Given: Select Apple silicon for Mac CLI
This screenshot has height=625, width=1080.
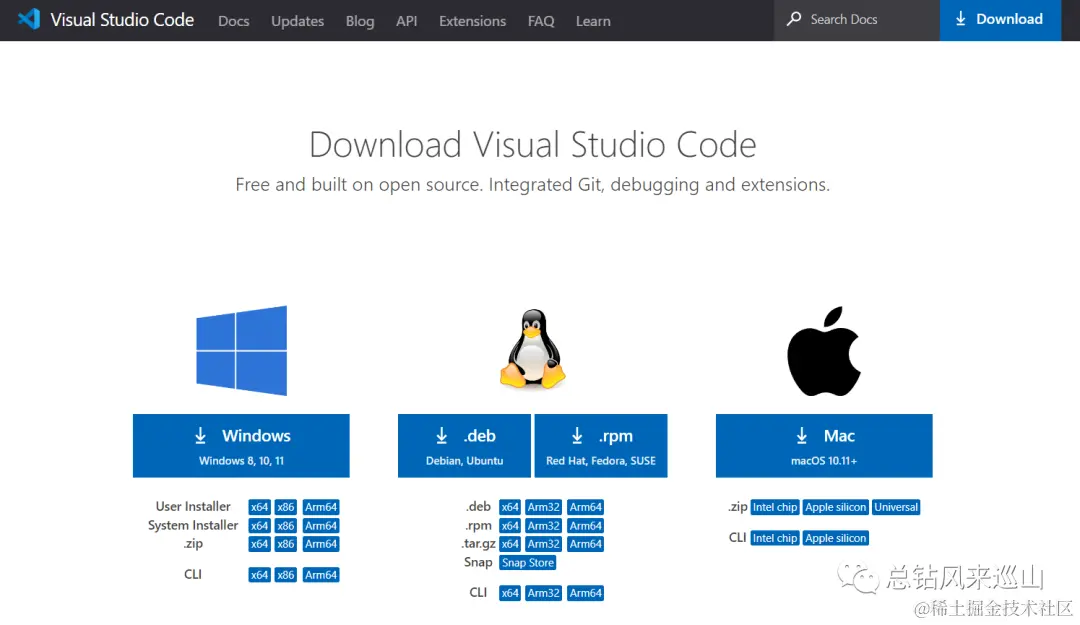Looking at the screenshot, I should (x=835, y=538).
